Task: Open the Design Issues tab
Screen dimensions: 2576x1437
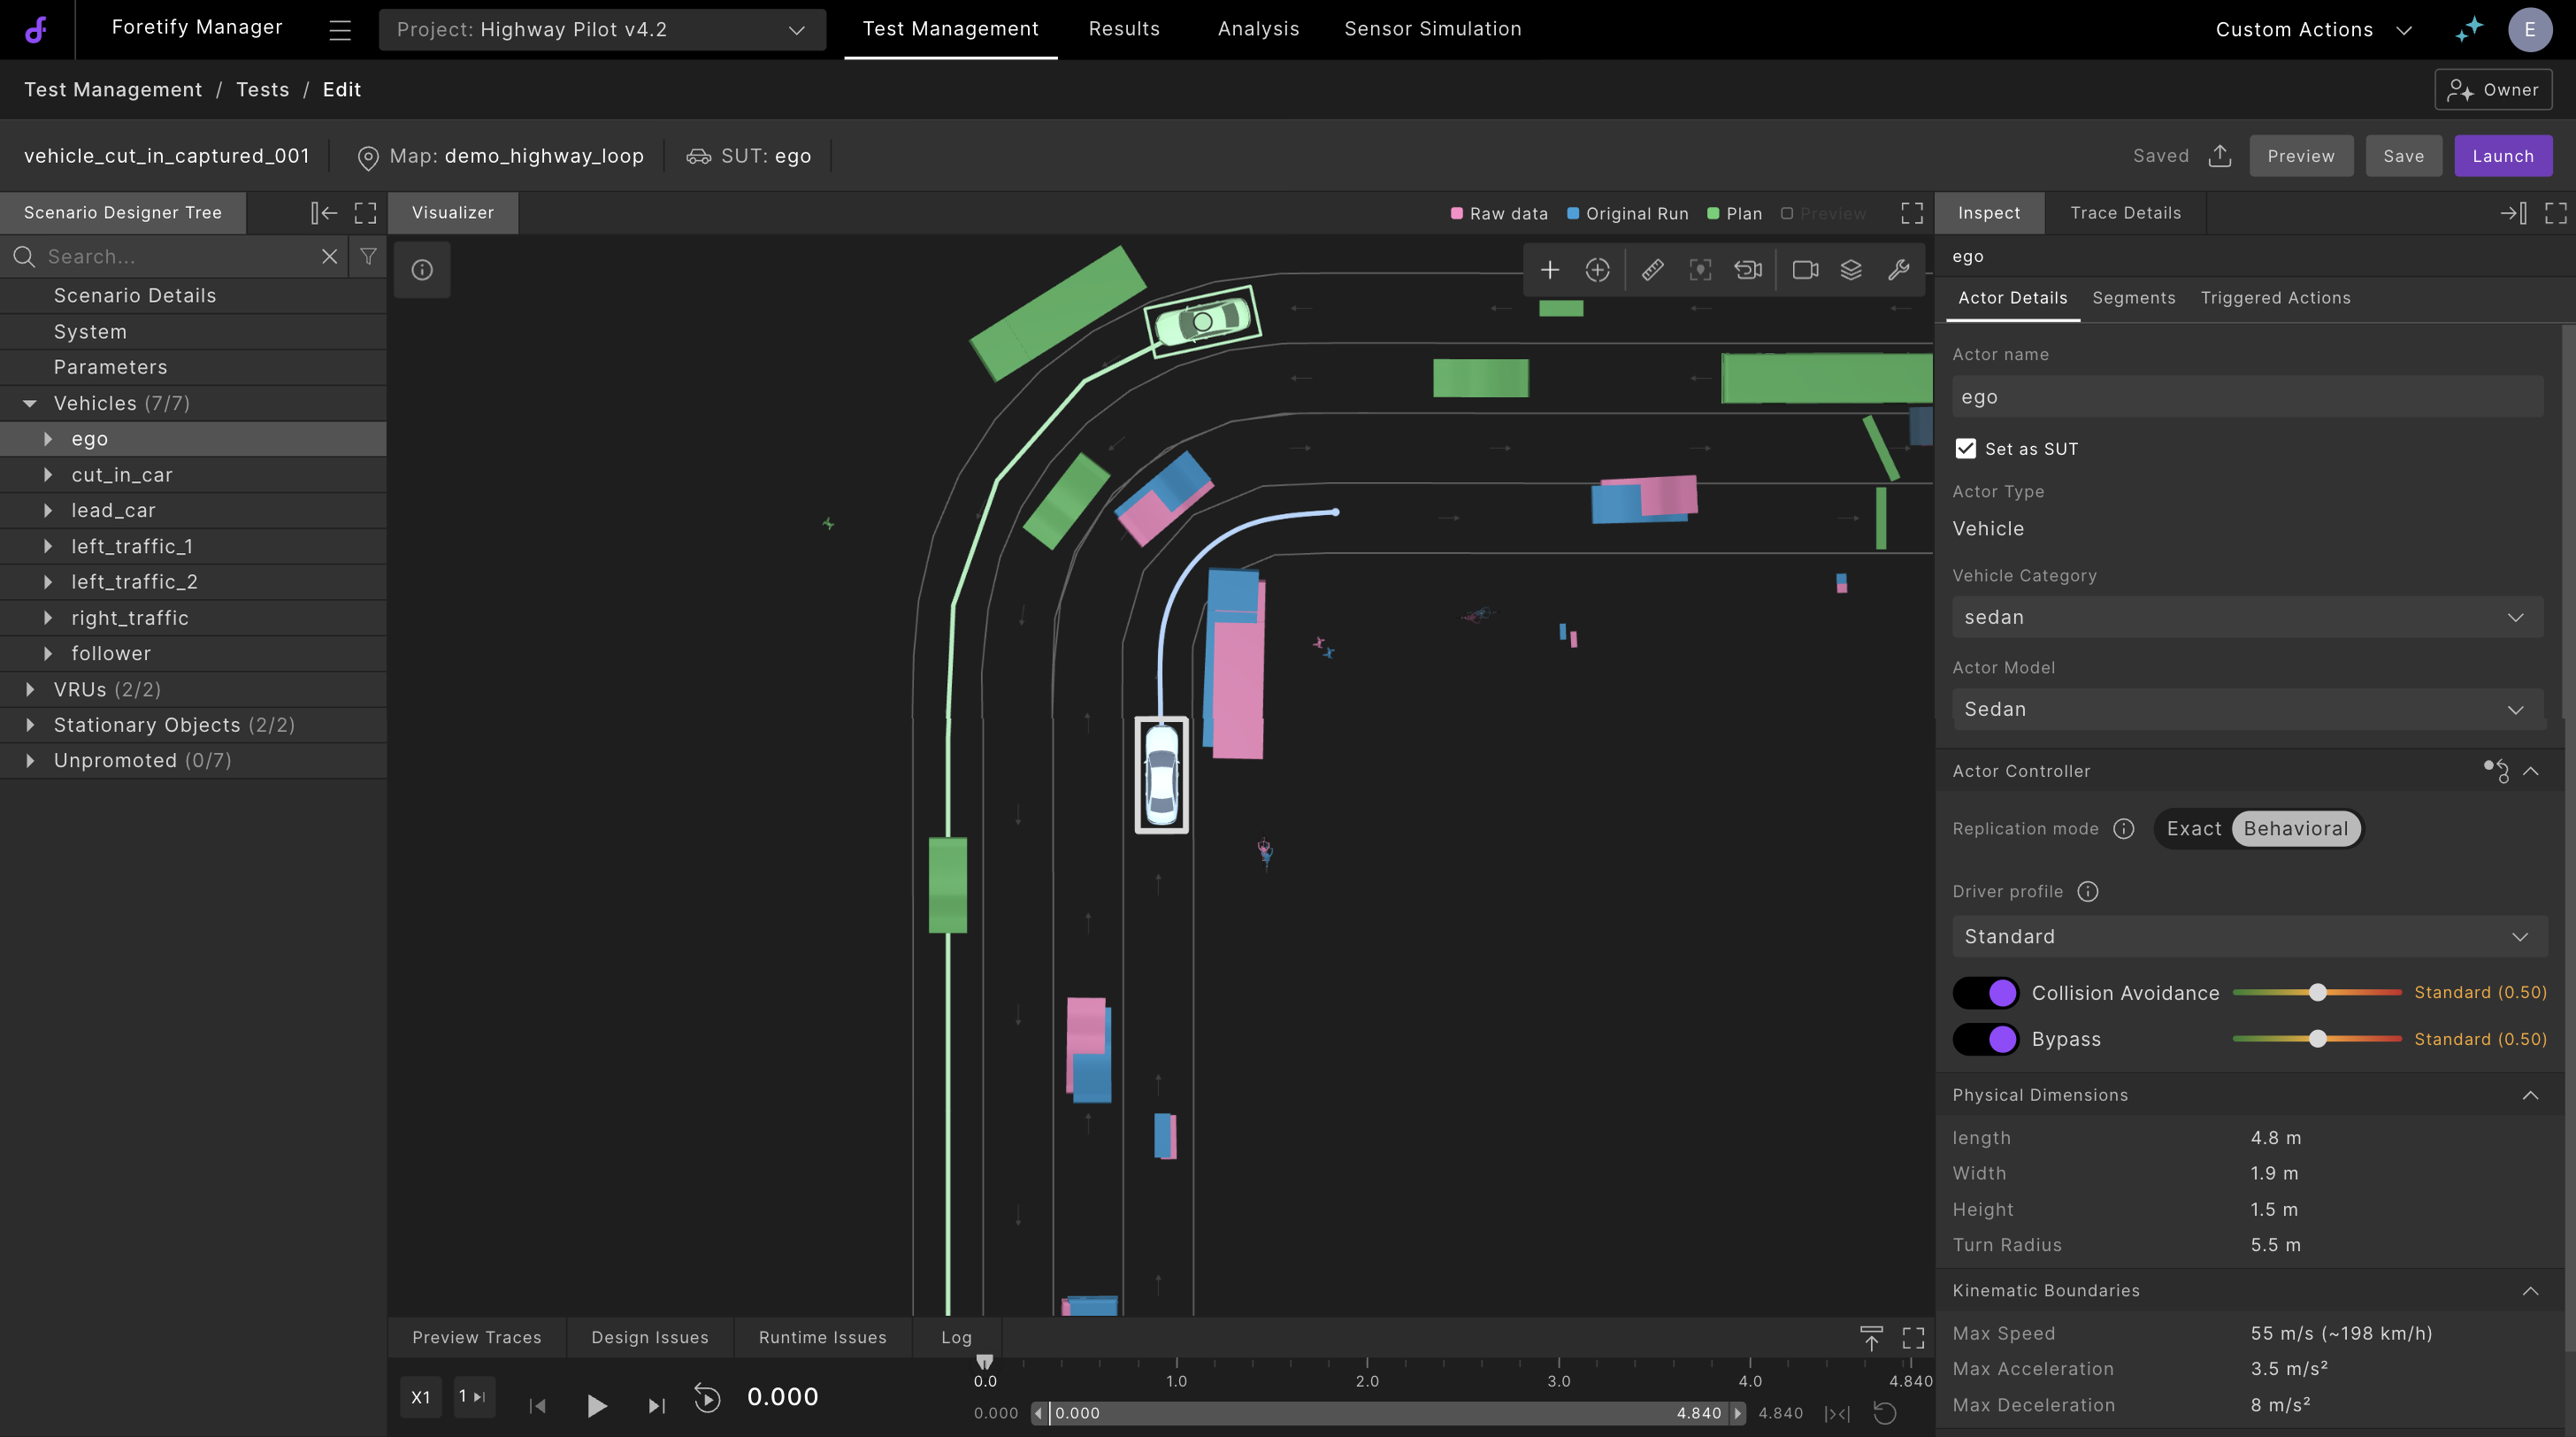Action: click(650, 1338)
